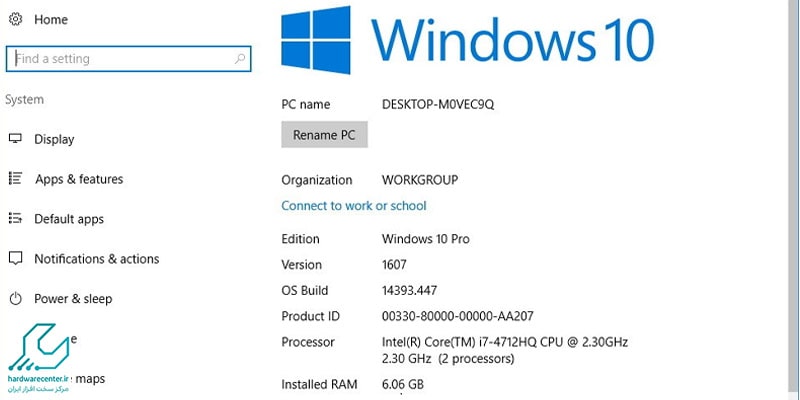Click the Apps & features list icon
The image size is (800, 400).
tap(16, 179)
